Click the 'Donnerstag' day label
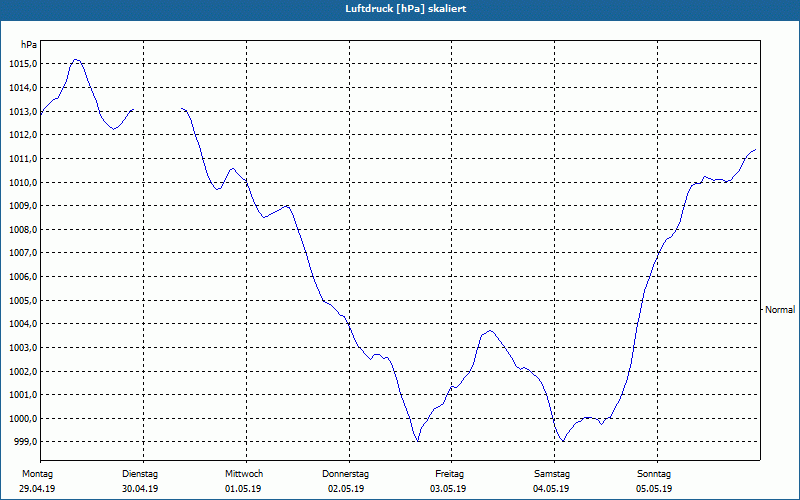Viewport: 800px width, 500px height. point(345,474)
